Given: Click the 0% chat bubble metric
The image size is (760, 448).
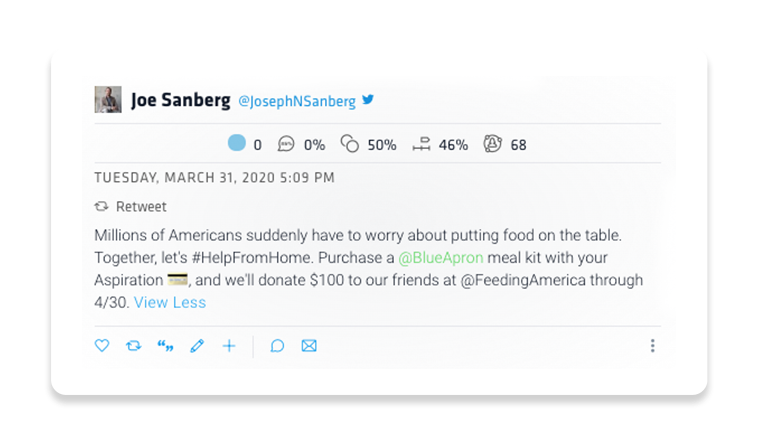Looking at the screenshot, I should point(286,144).
